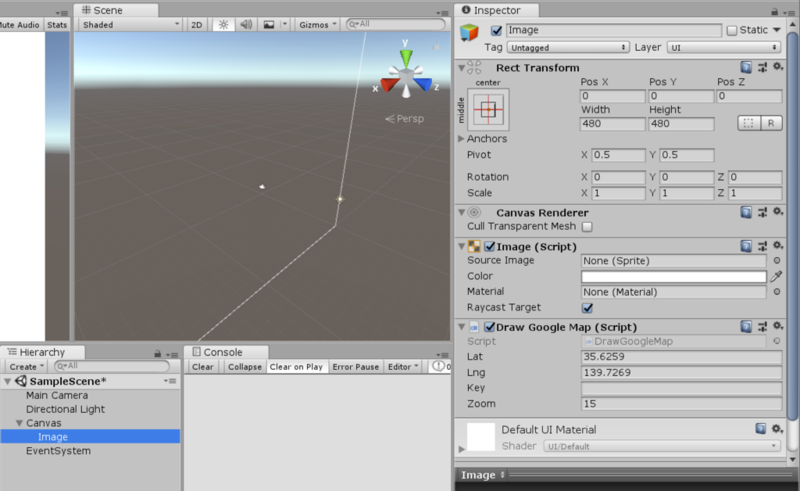Open the Console Editor dropdown
Screen dimensions: 800x491
coord(402,366)
